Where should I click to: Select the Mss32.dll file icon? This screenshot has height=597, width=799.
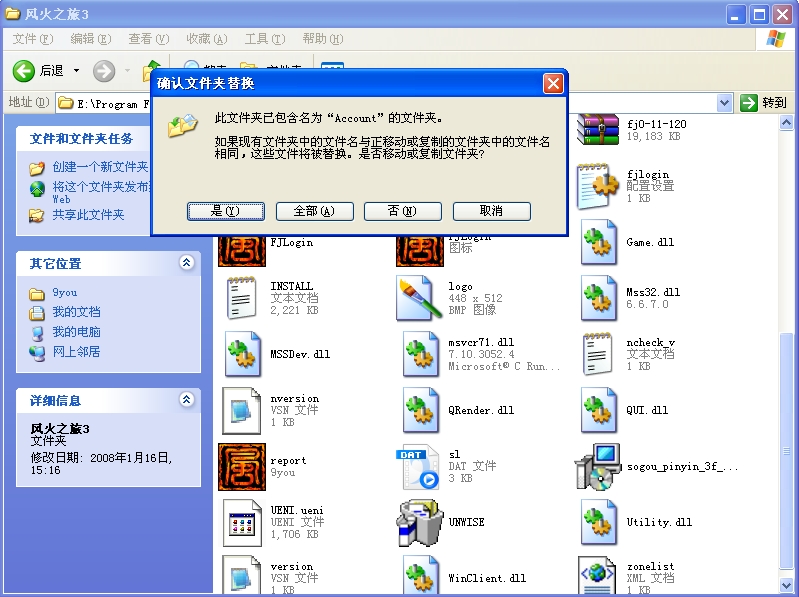pos(598,298)
